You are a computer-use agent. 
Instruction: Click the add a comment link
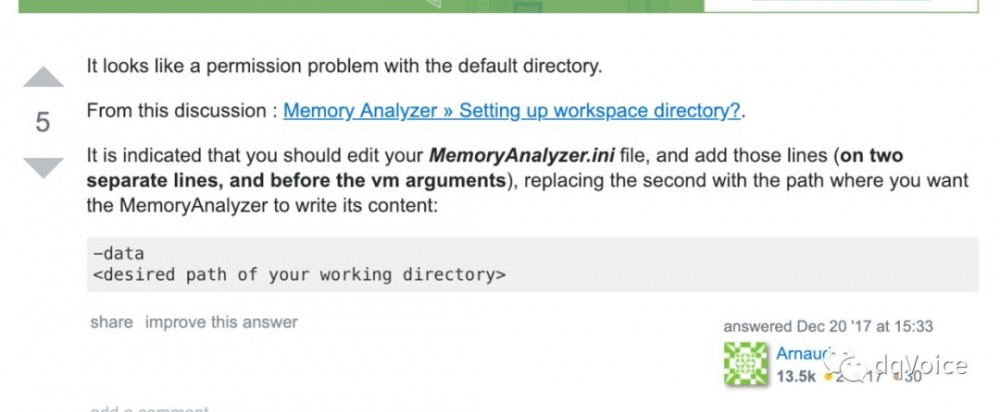(150, 409)
